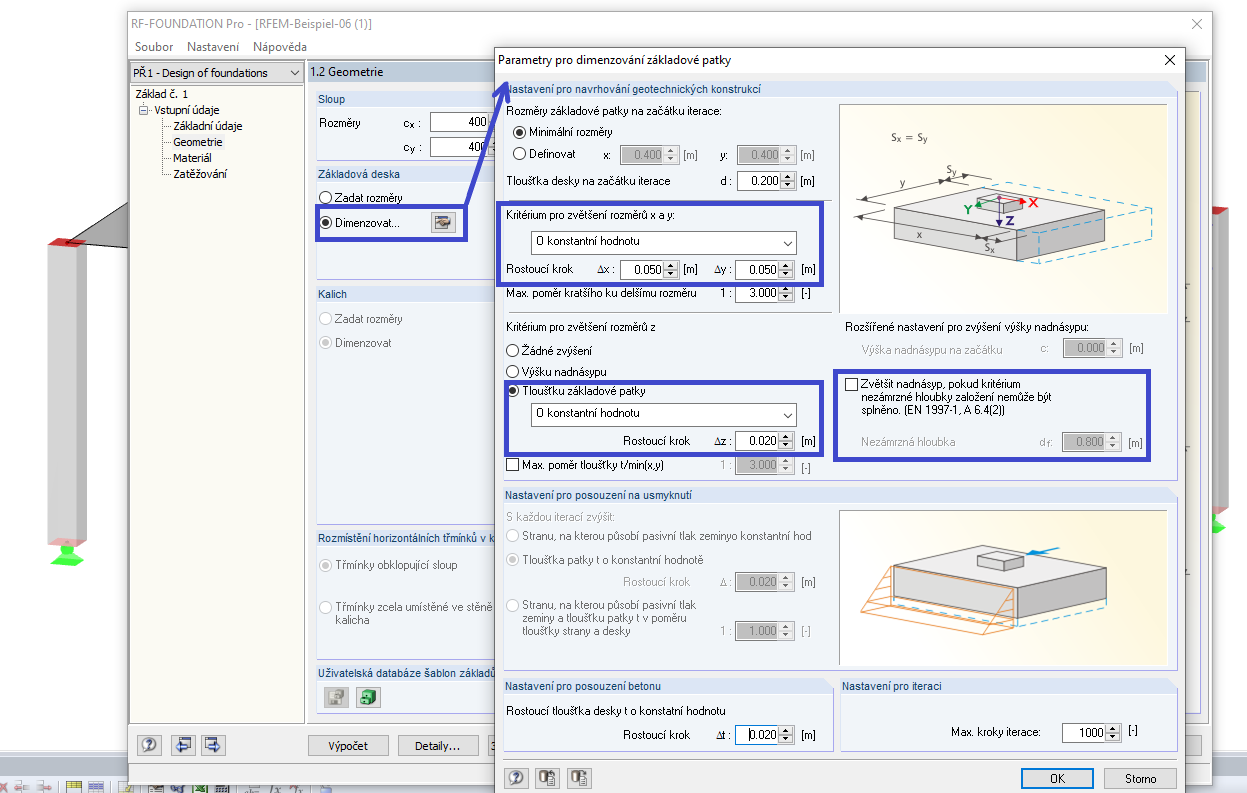Select the Výšku nadnásypu option

(513, 371)
